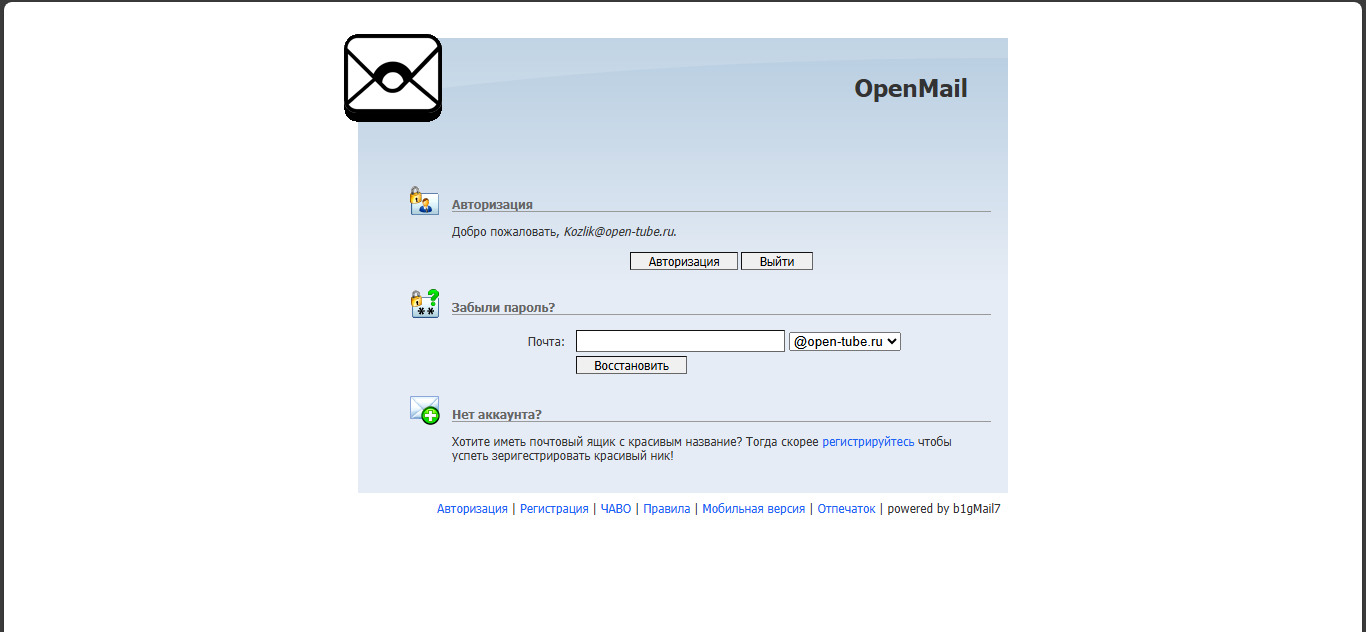Click the Почта: field label

pos(546,342)
